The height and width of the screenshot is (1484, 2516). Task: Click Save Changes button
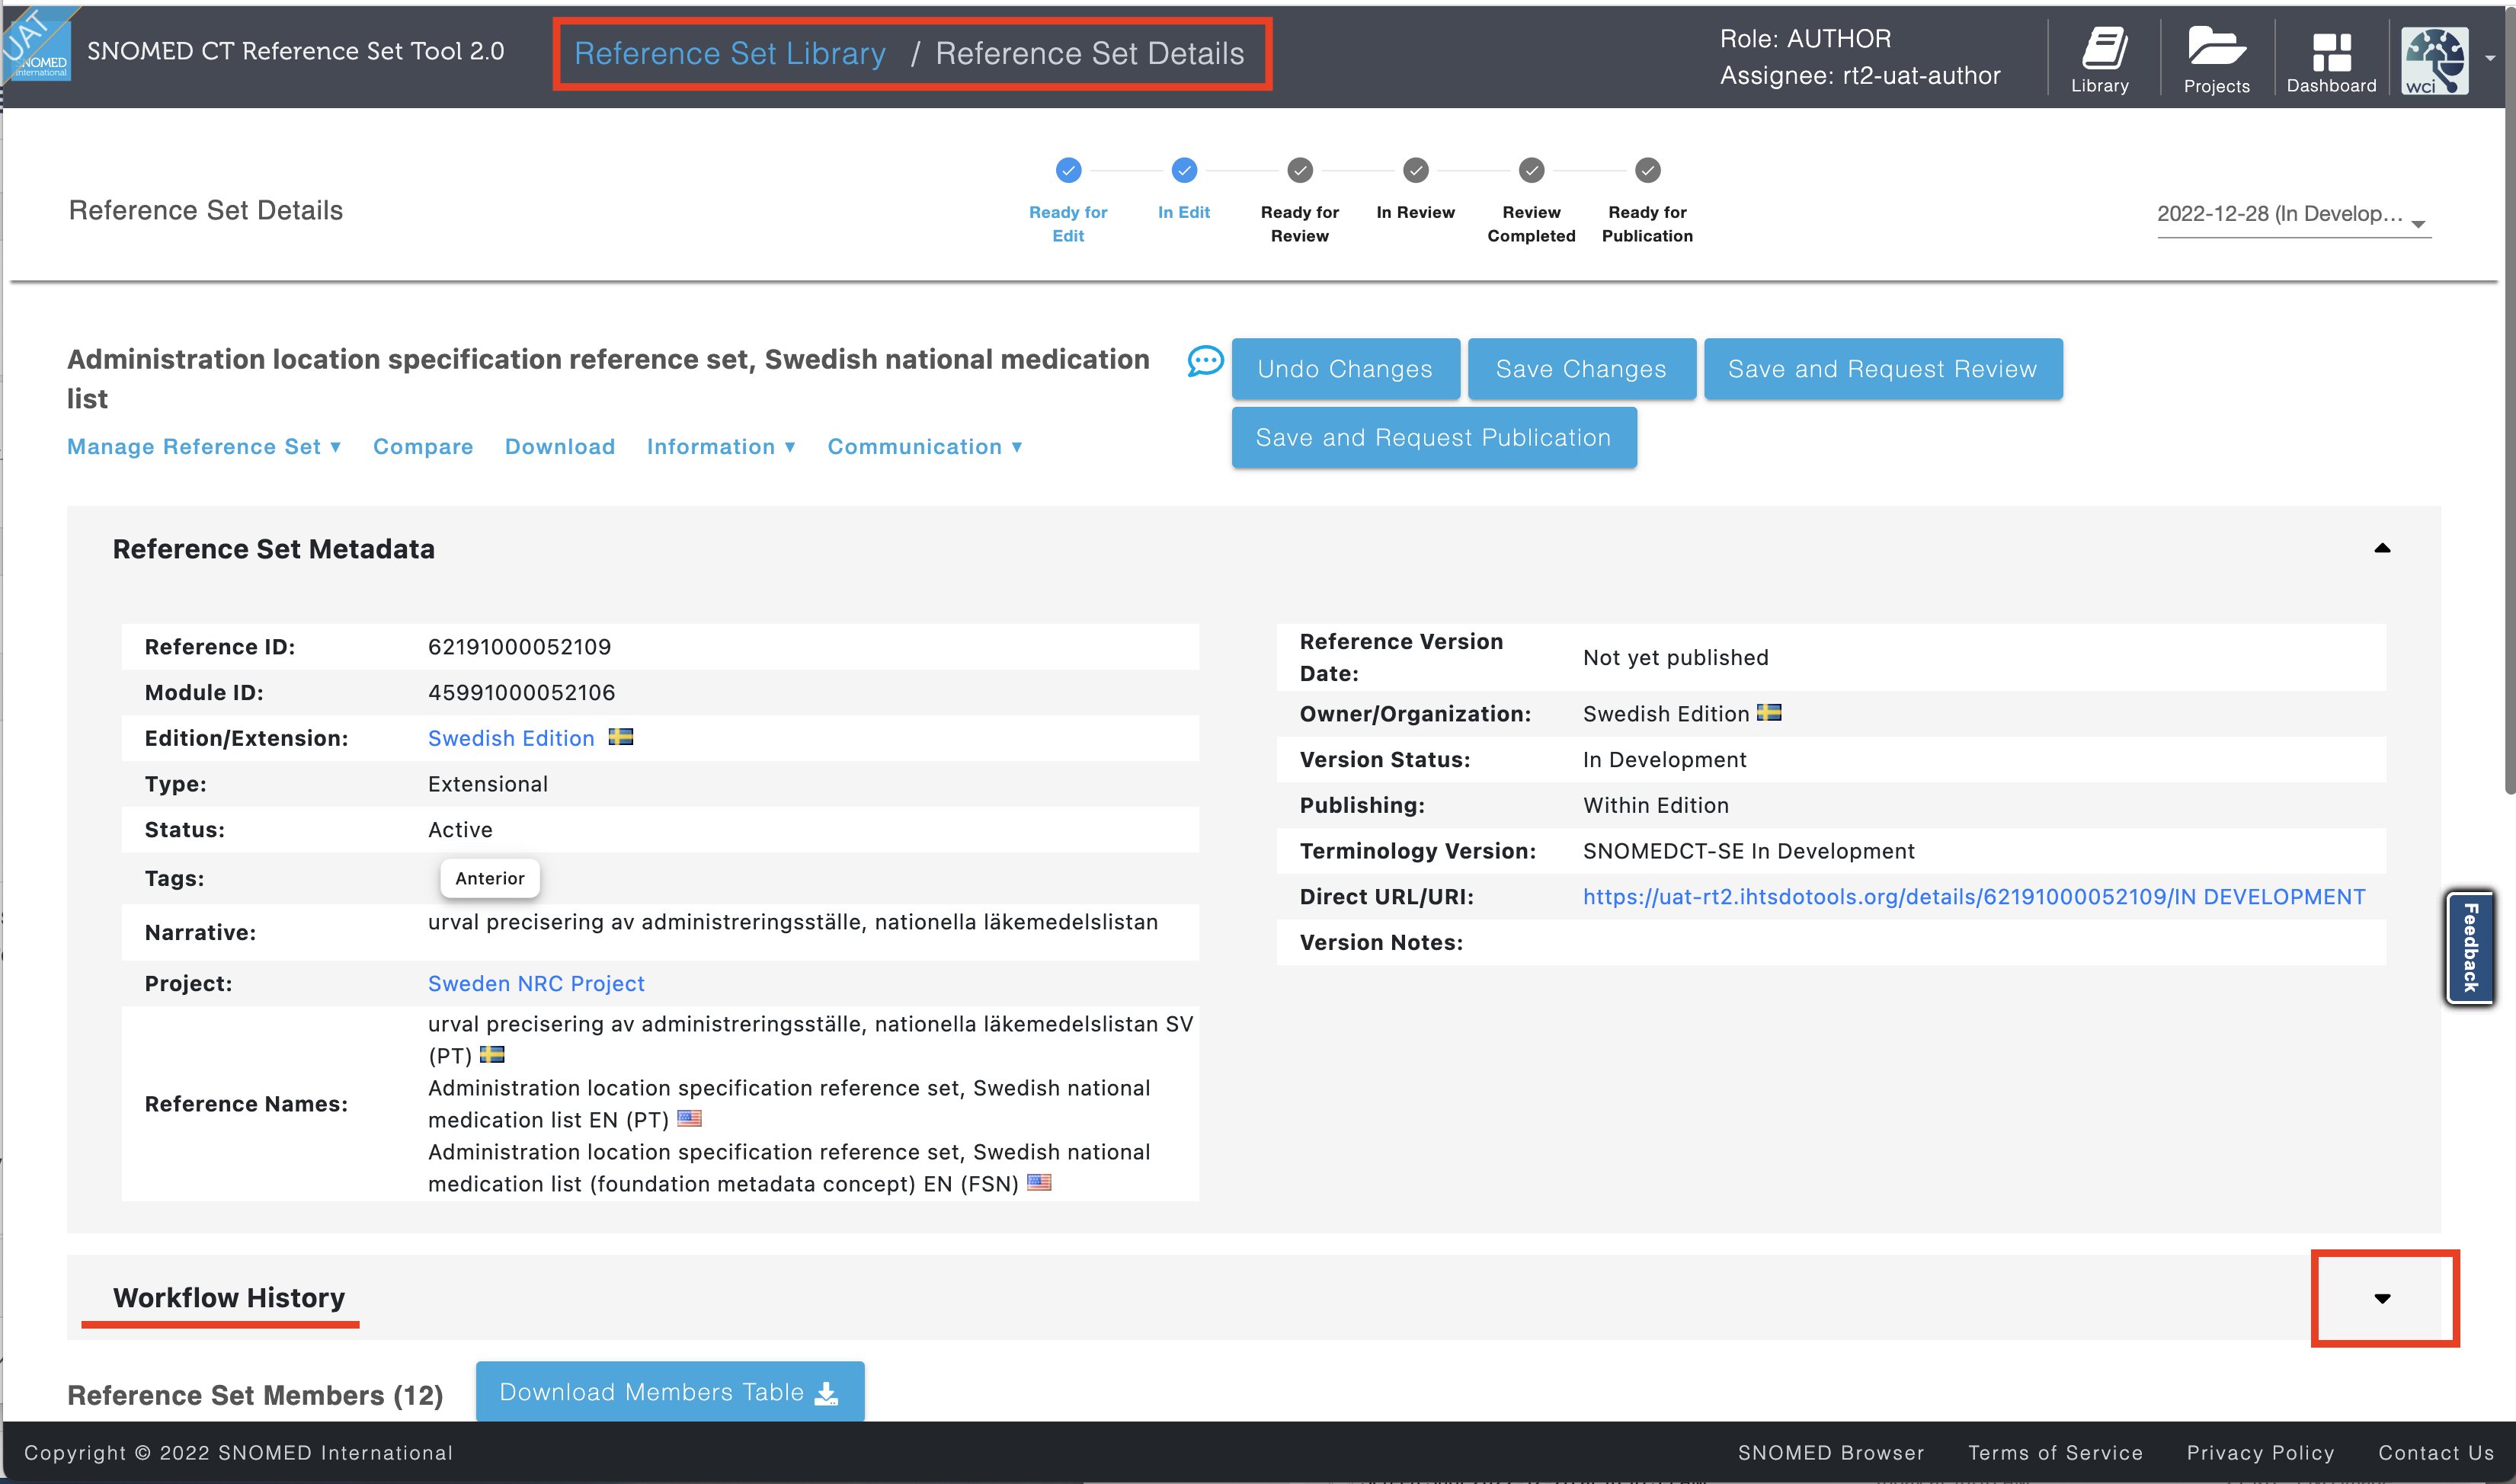[1581, 369]
